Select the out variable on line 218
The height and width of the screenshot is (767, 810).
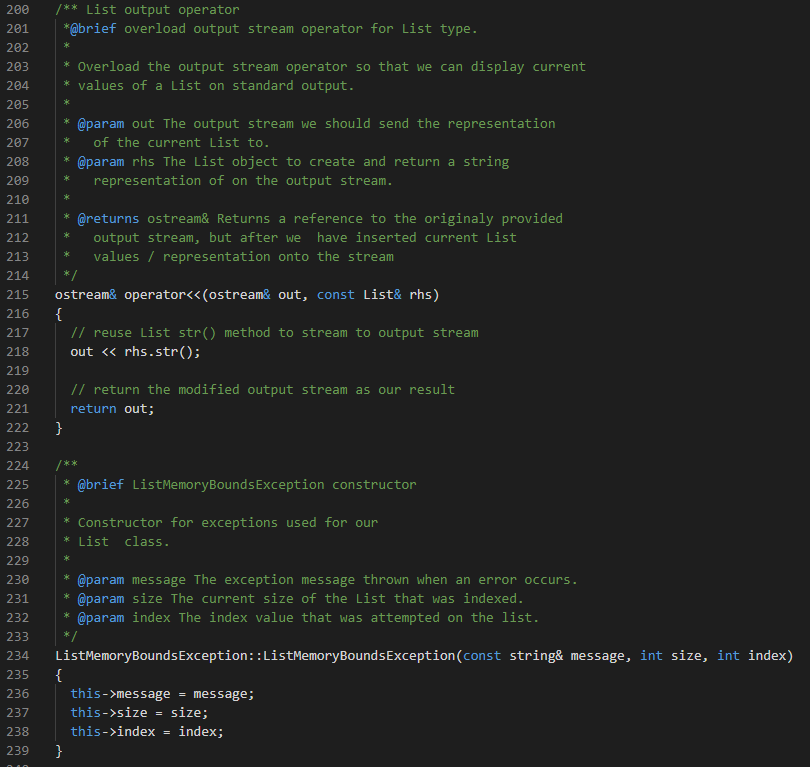click(81, 351)
